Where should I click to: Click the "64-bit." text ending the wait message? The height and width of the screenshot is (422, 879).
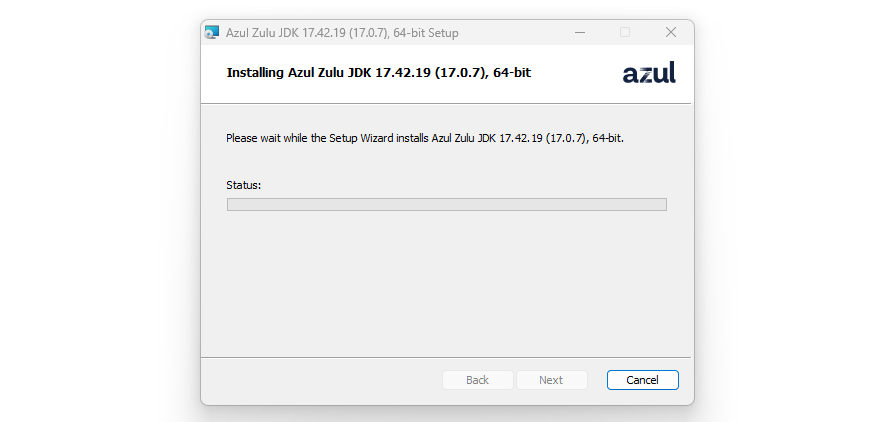click(x=608, y=138)
